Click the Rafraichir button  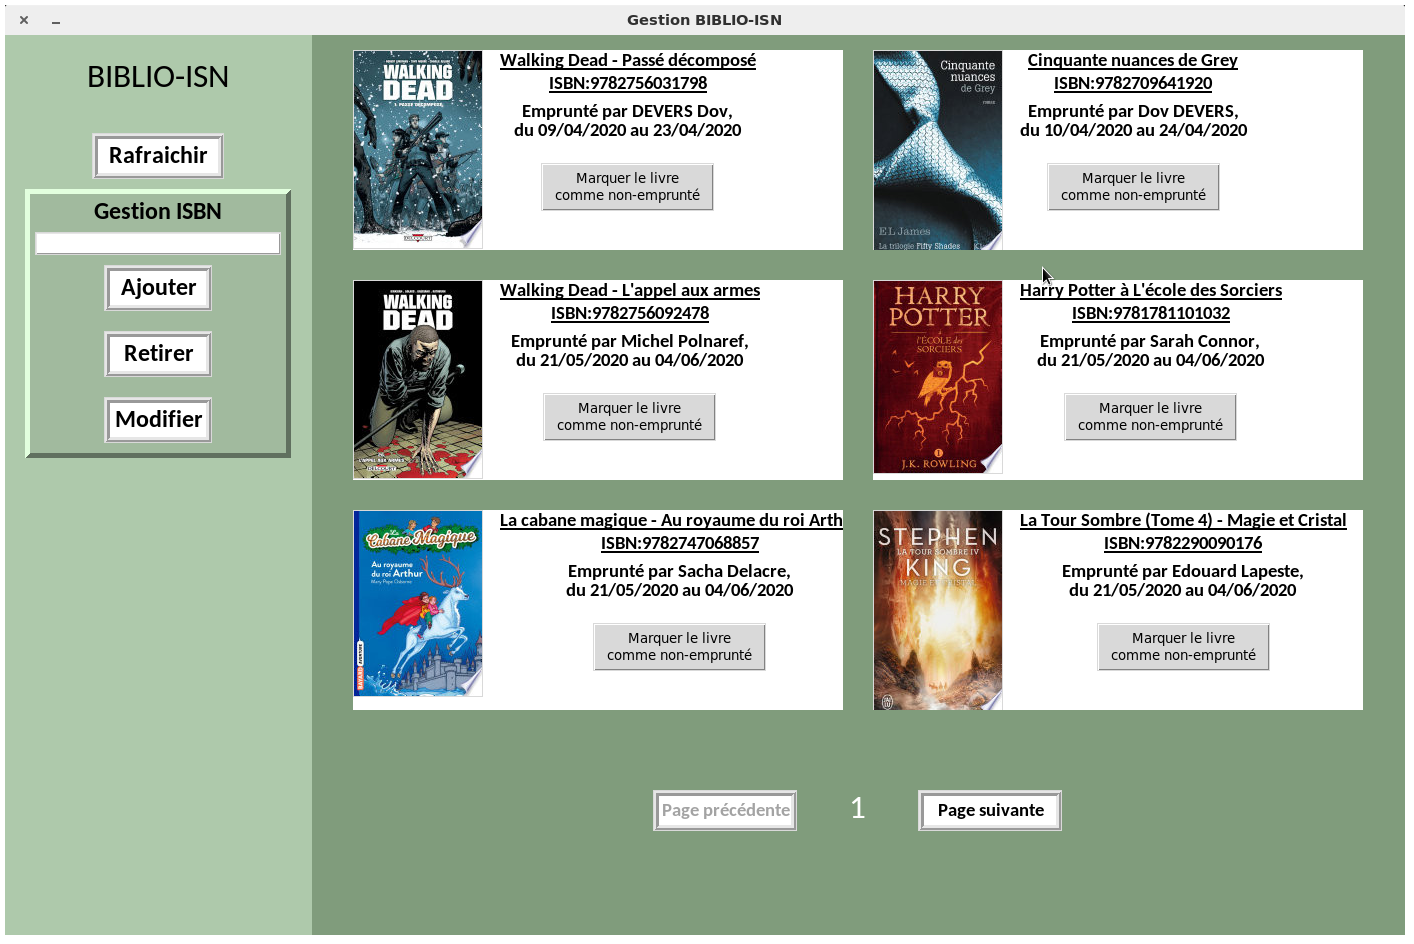[158, 156]
